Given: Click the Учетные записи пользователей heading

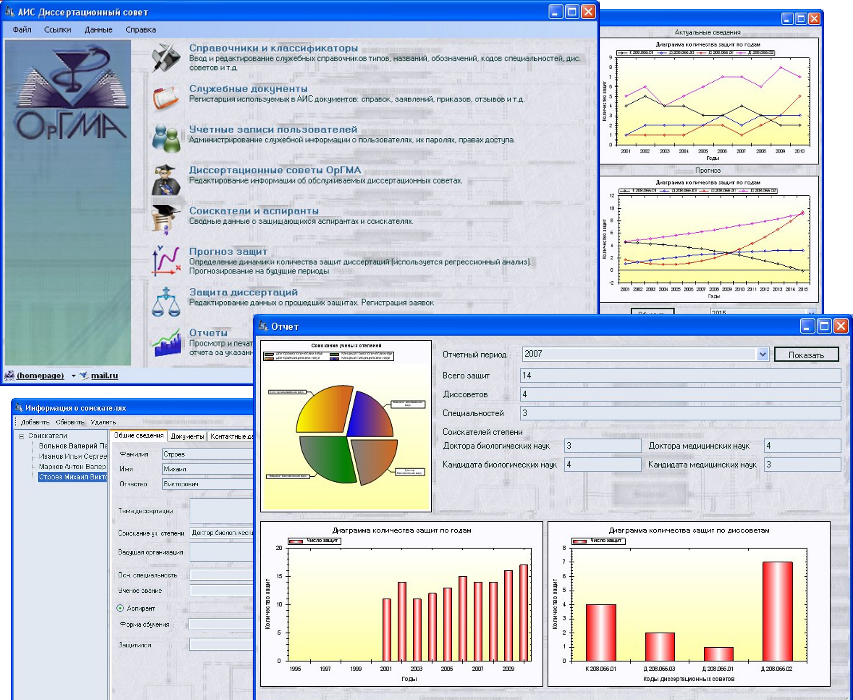Looking at the screenshot, I should (273, 129).
